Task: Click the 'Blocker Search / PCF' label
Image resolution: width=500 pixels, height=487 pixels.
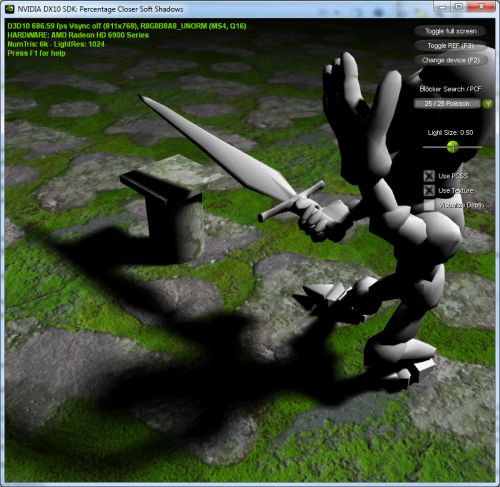Action: coord(450,89)
